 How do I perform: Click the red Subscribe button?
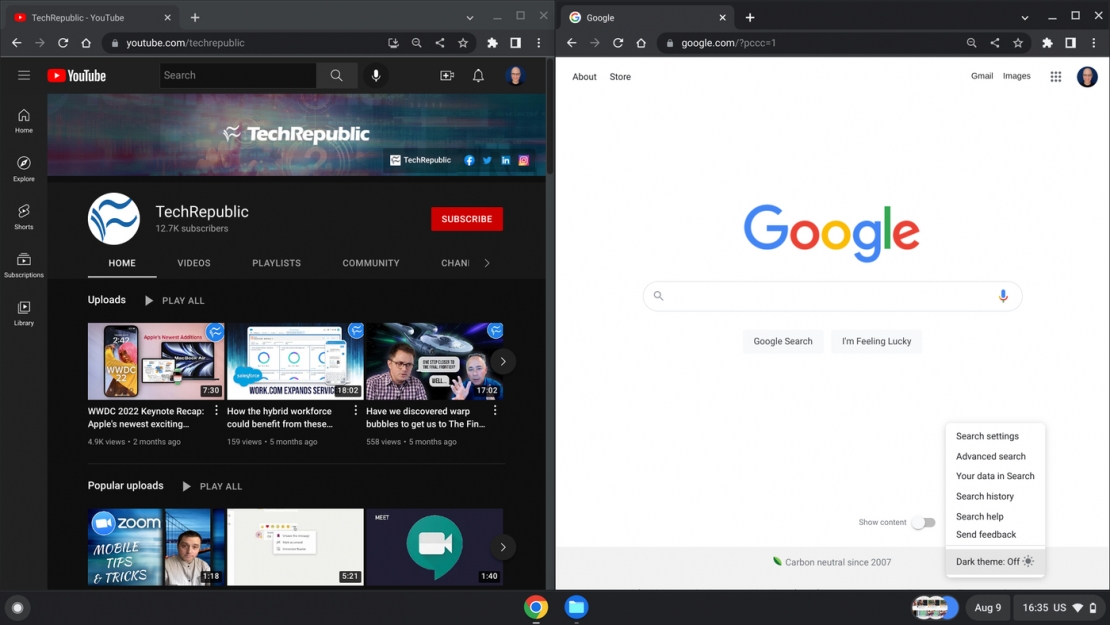coord(466,218)
